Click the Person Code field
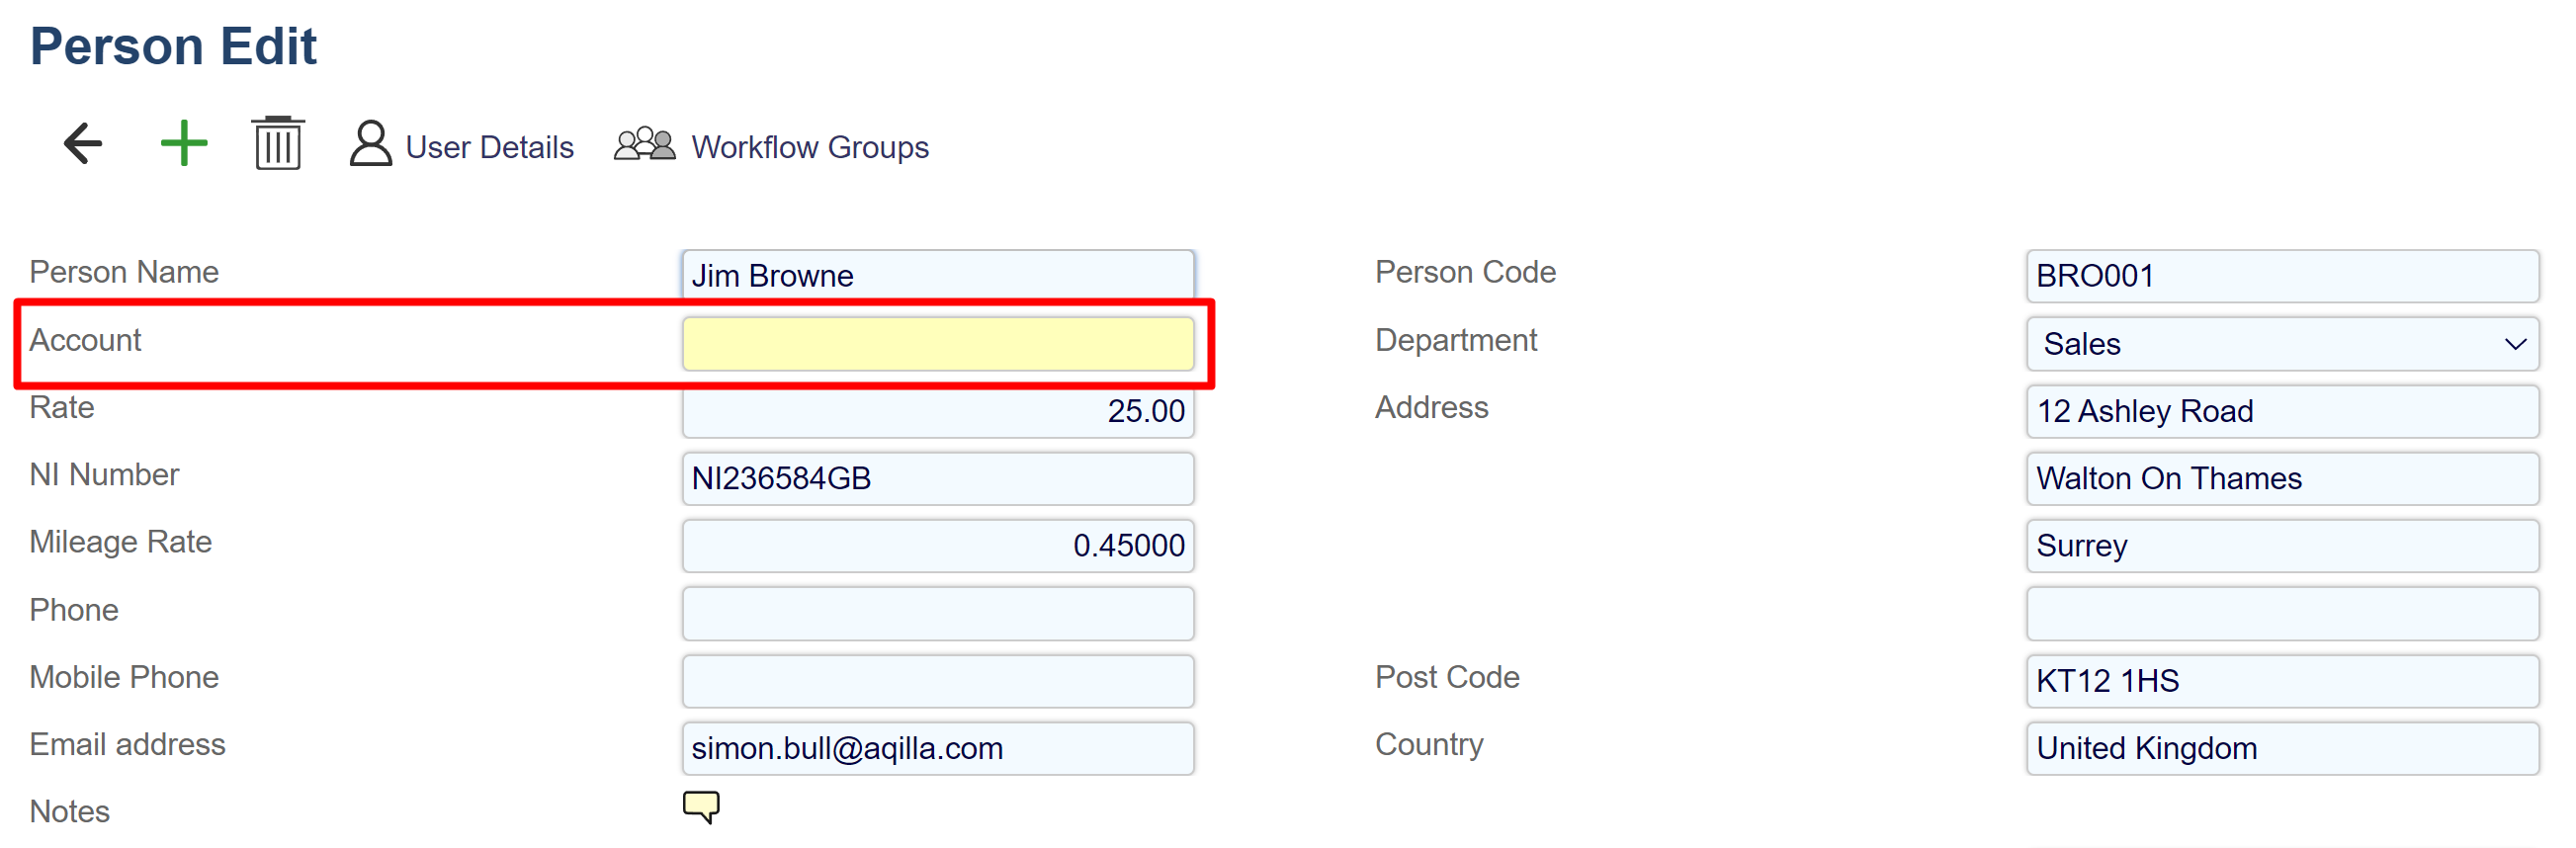Image resolution: width=2576 pixels, height=848 pixels. click(x=2282, y=275)
